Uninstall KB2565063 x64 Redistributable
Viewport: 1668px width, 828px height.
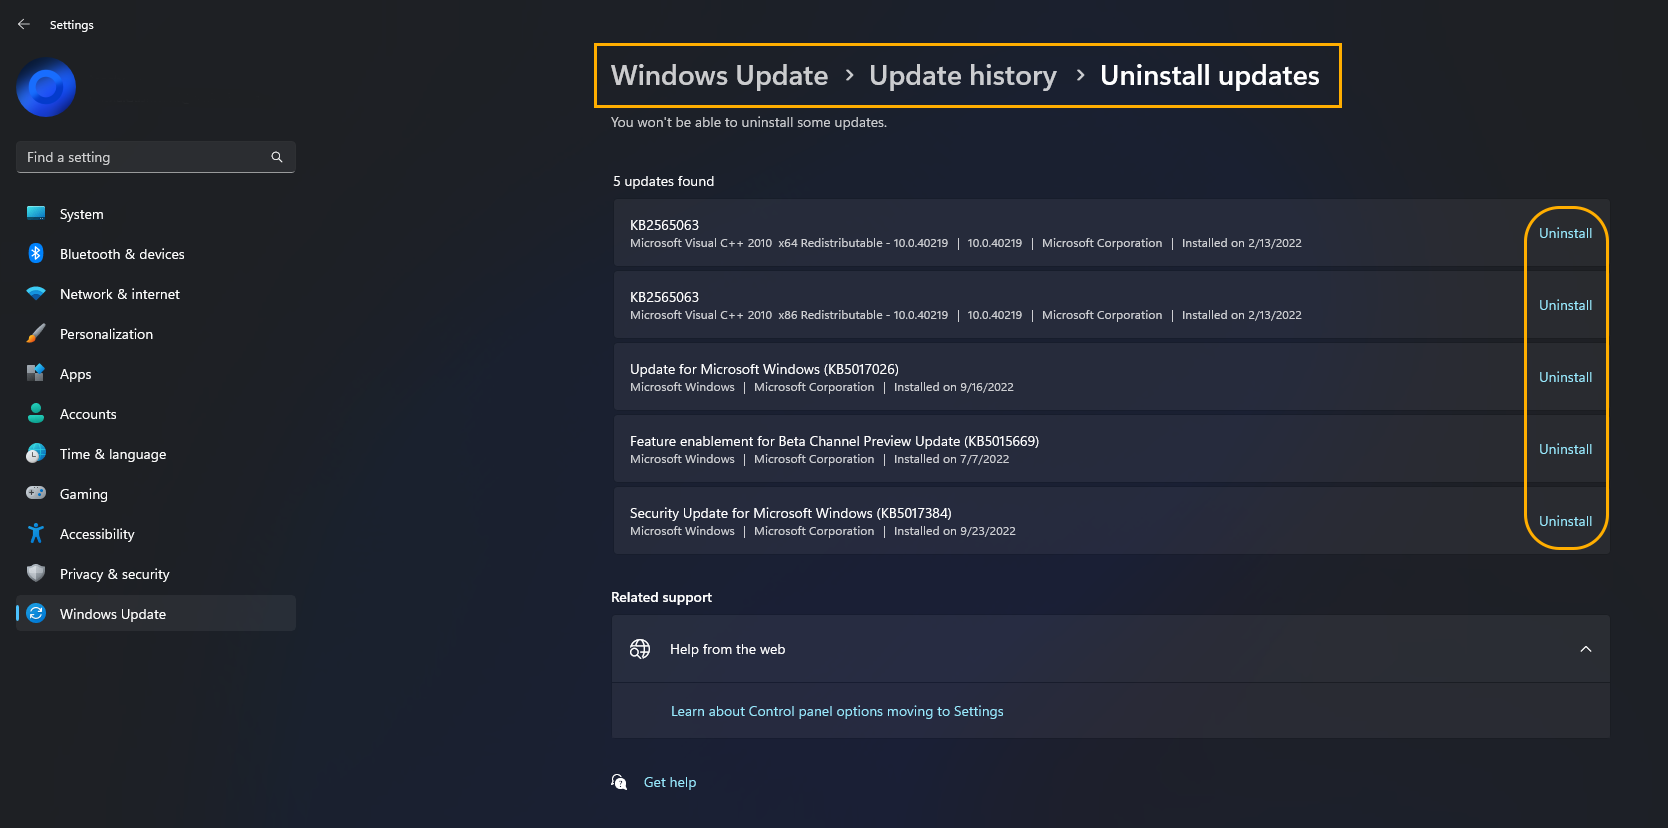tap(1565, 233)
